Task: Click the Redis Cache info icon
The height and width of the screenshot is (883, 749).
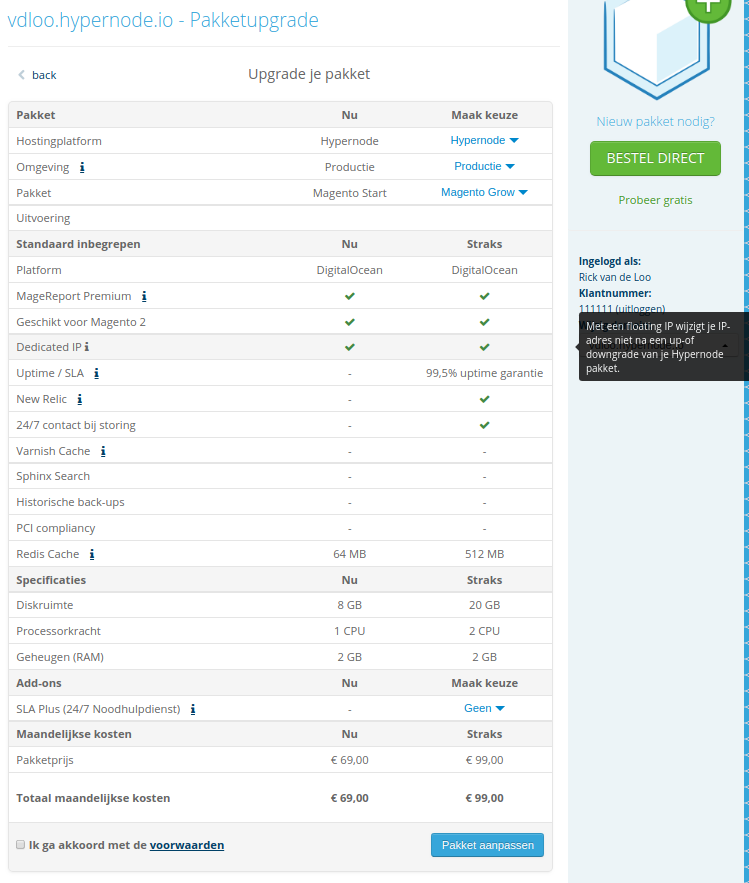Action: click(92, 554)
